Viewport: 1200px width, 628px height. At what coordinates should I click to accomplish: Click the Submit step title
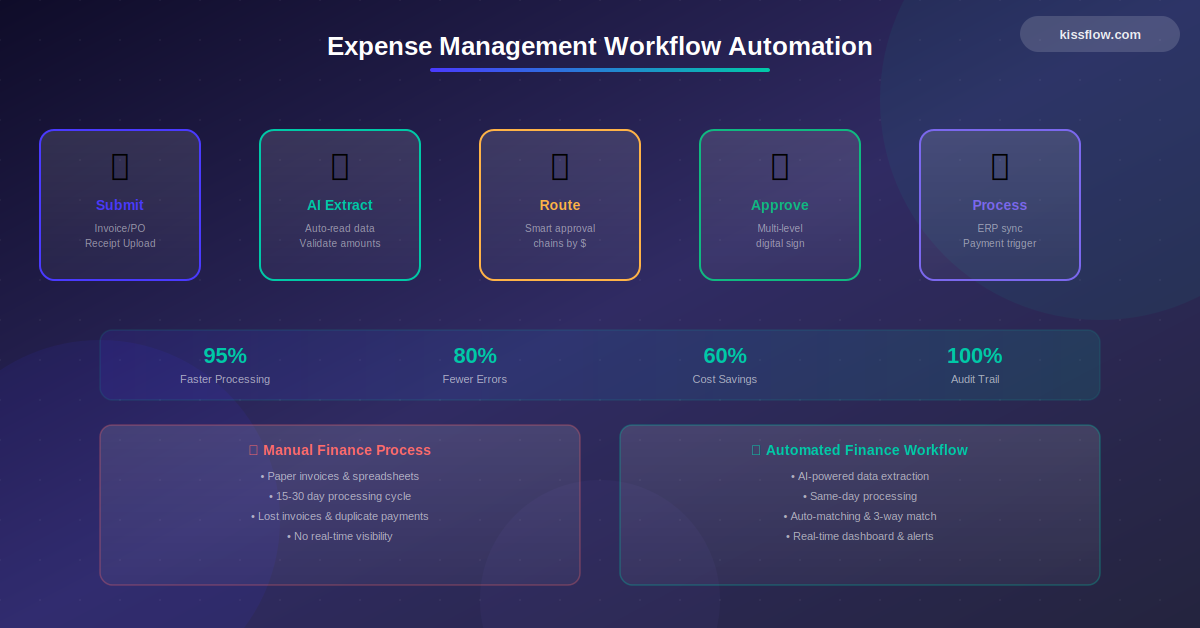pyautogui.click(x=120, y=205)
